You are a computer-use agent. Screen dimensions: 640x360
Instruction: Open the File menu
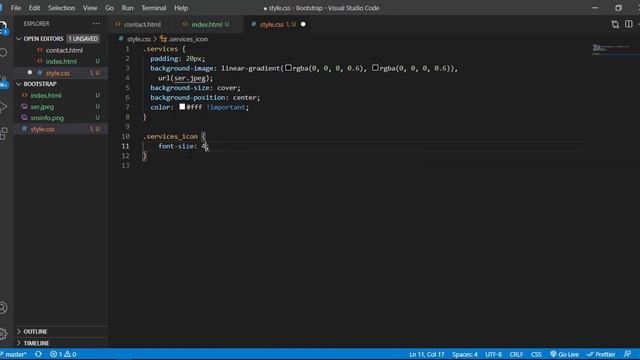pos(16,8)
